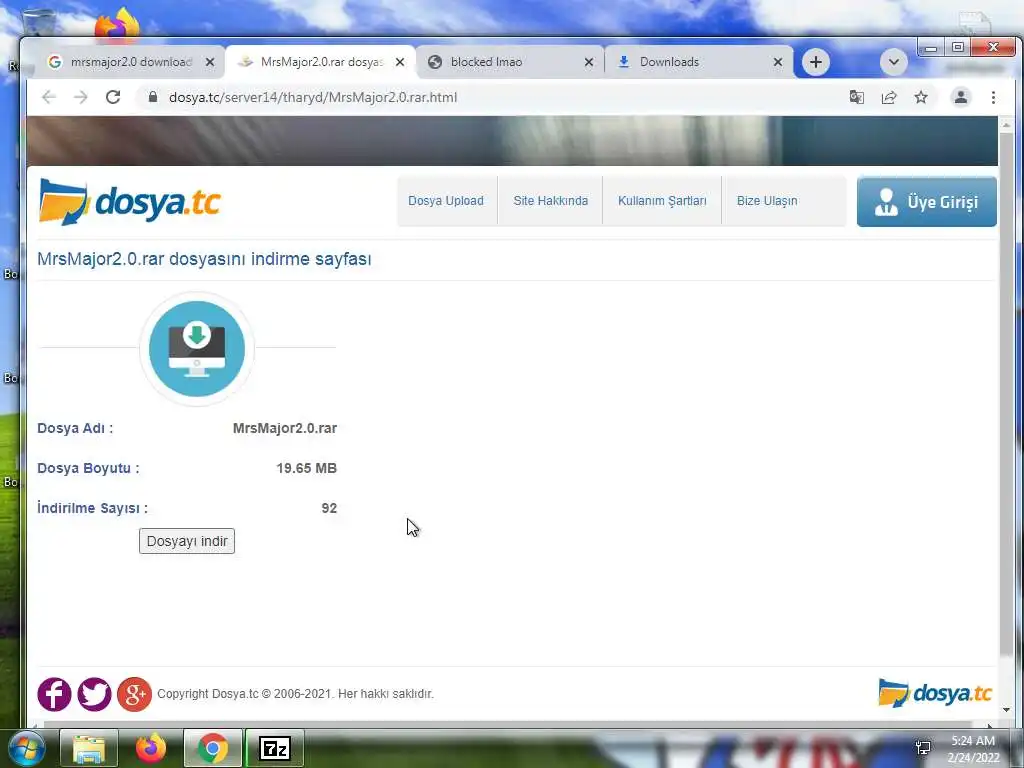Click the scrollbar down arrow
1024x768 pixels.
point(1006,709)
